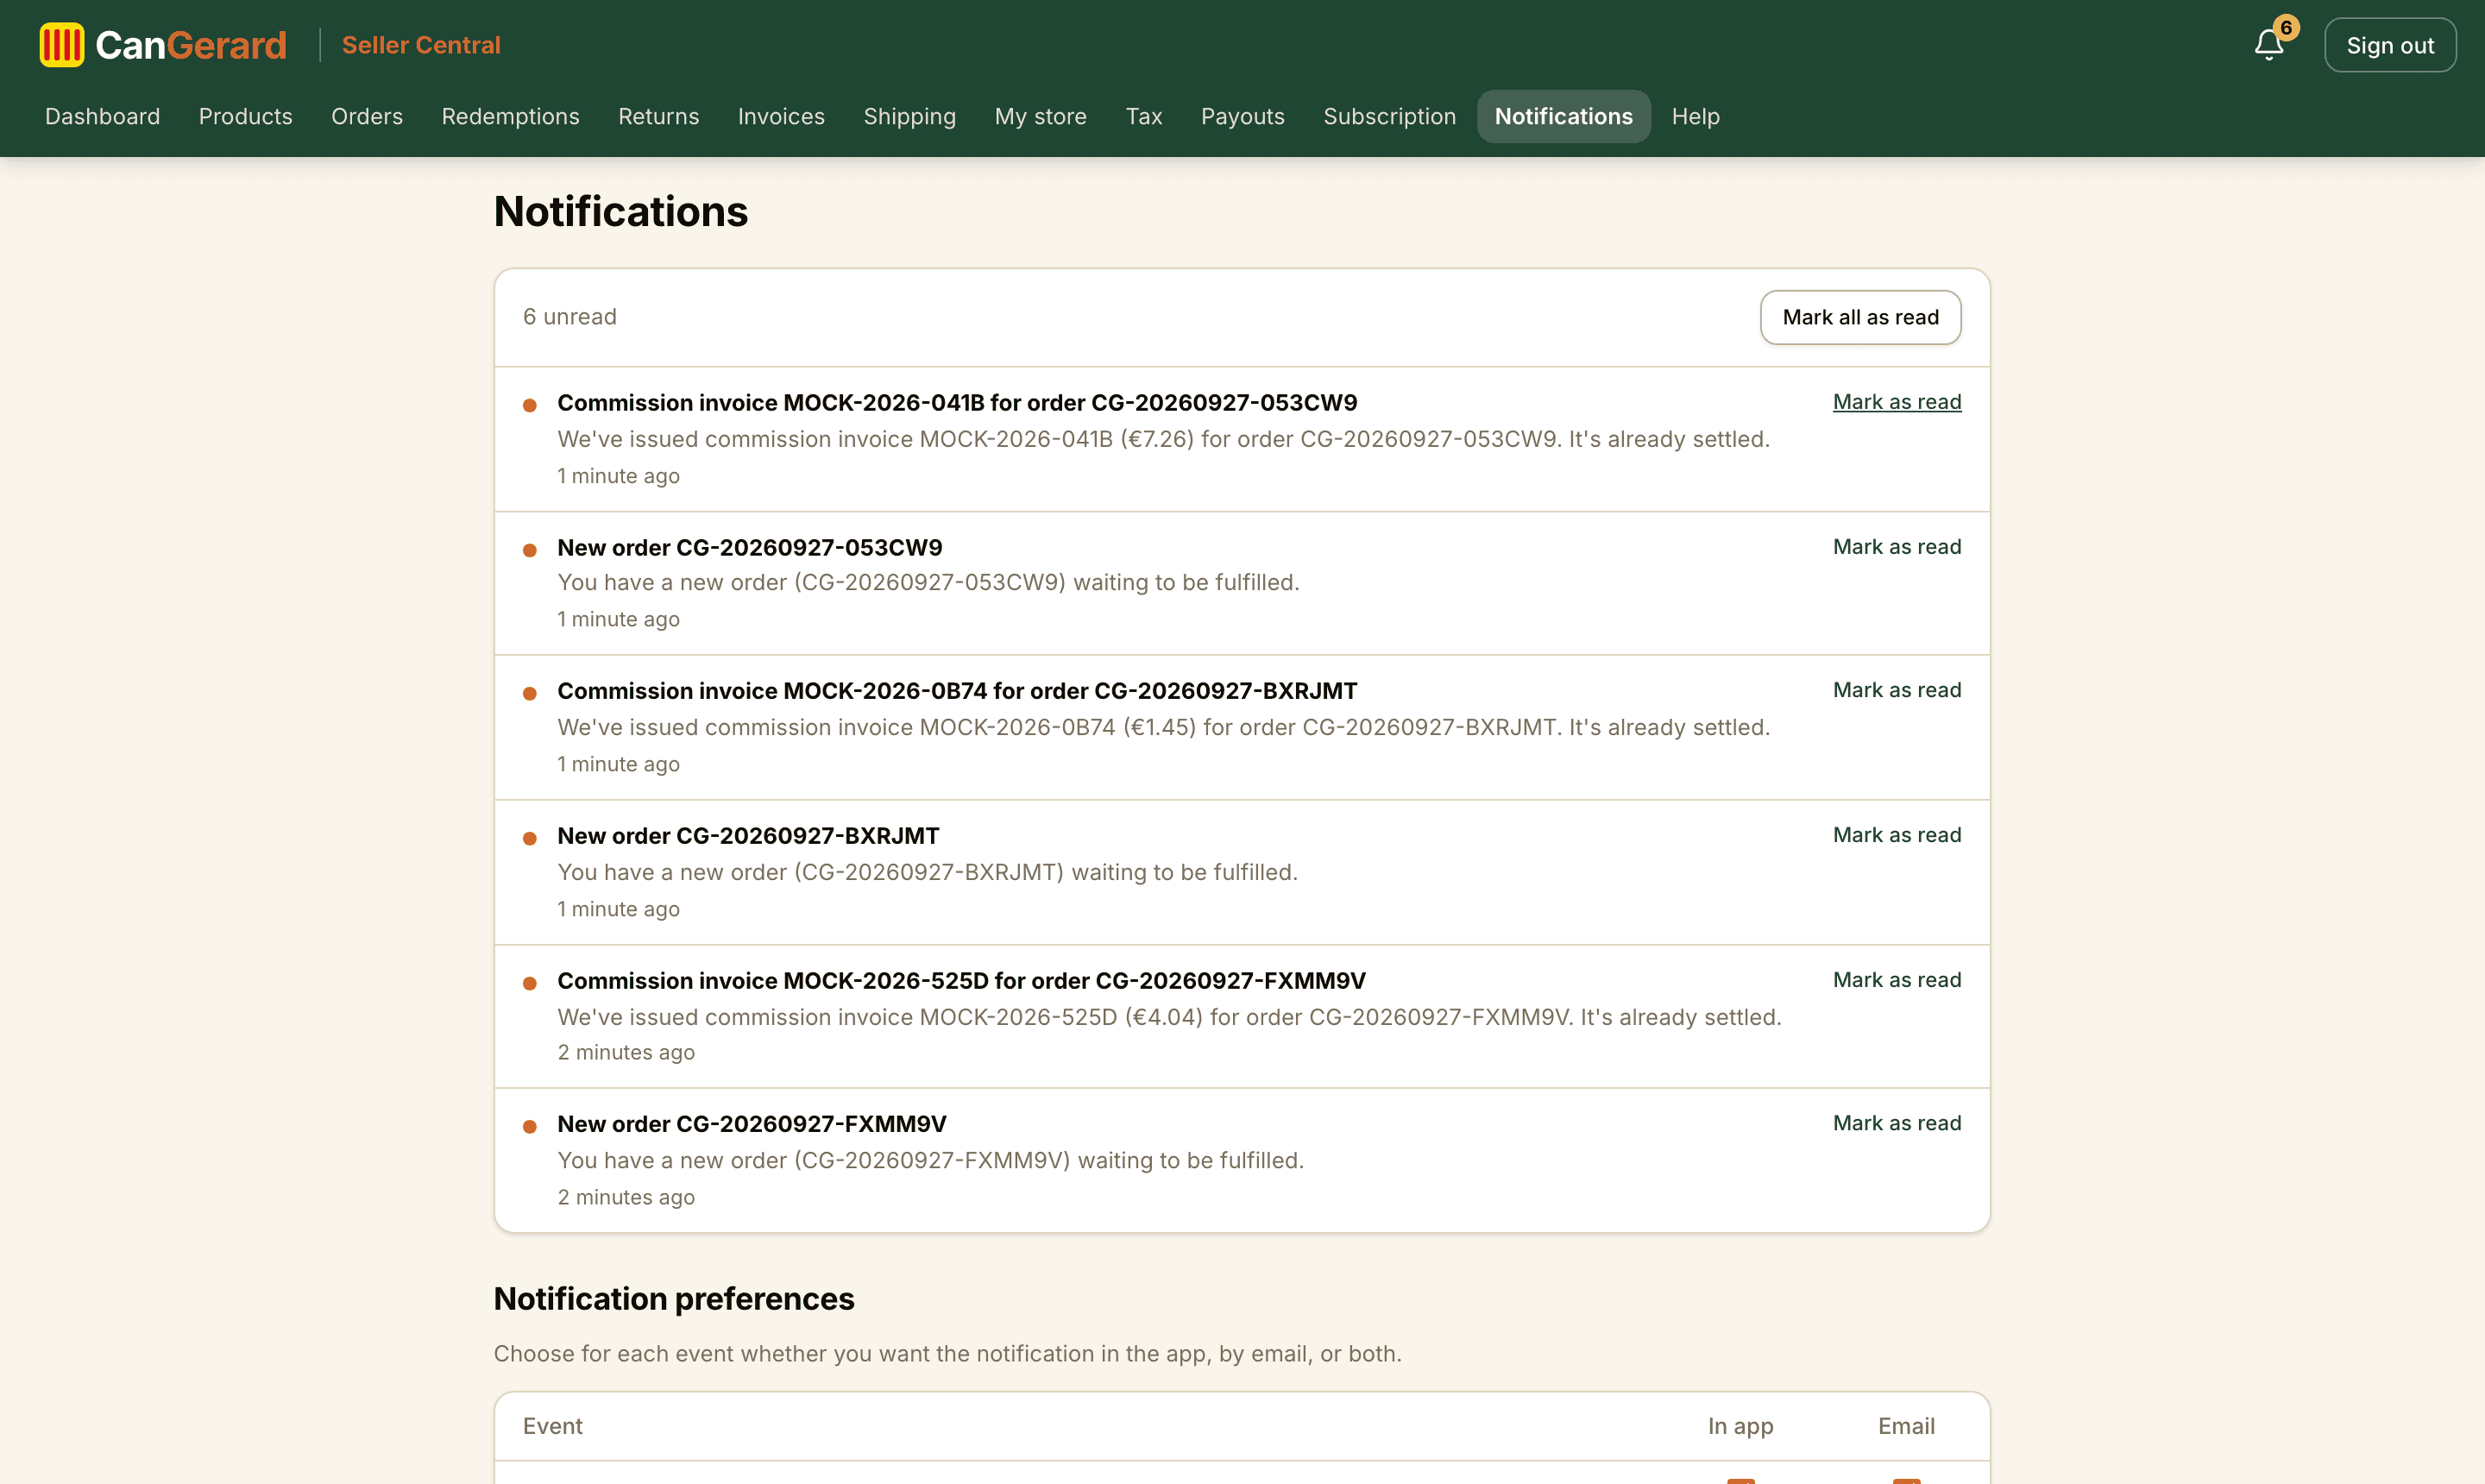Select the active Notifications tab
Image resolution: width=2485 pixels, height=1484 pixels.
point(1563,116)
